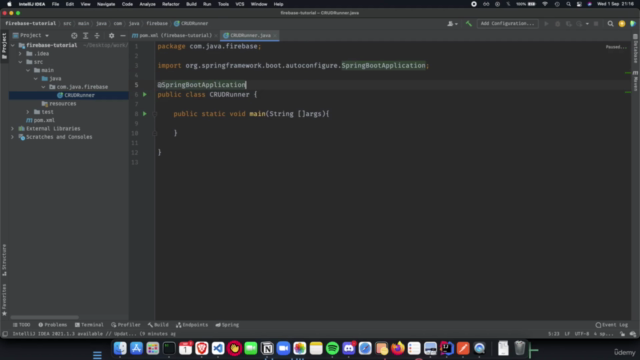Open Notion from the dock
Screen dimensions: 640x360
(x=267, y=348)
